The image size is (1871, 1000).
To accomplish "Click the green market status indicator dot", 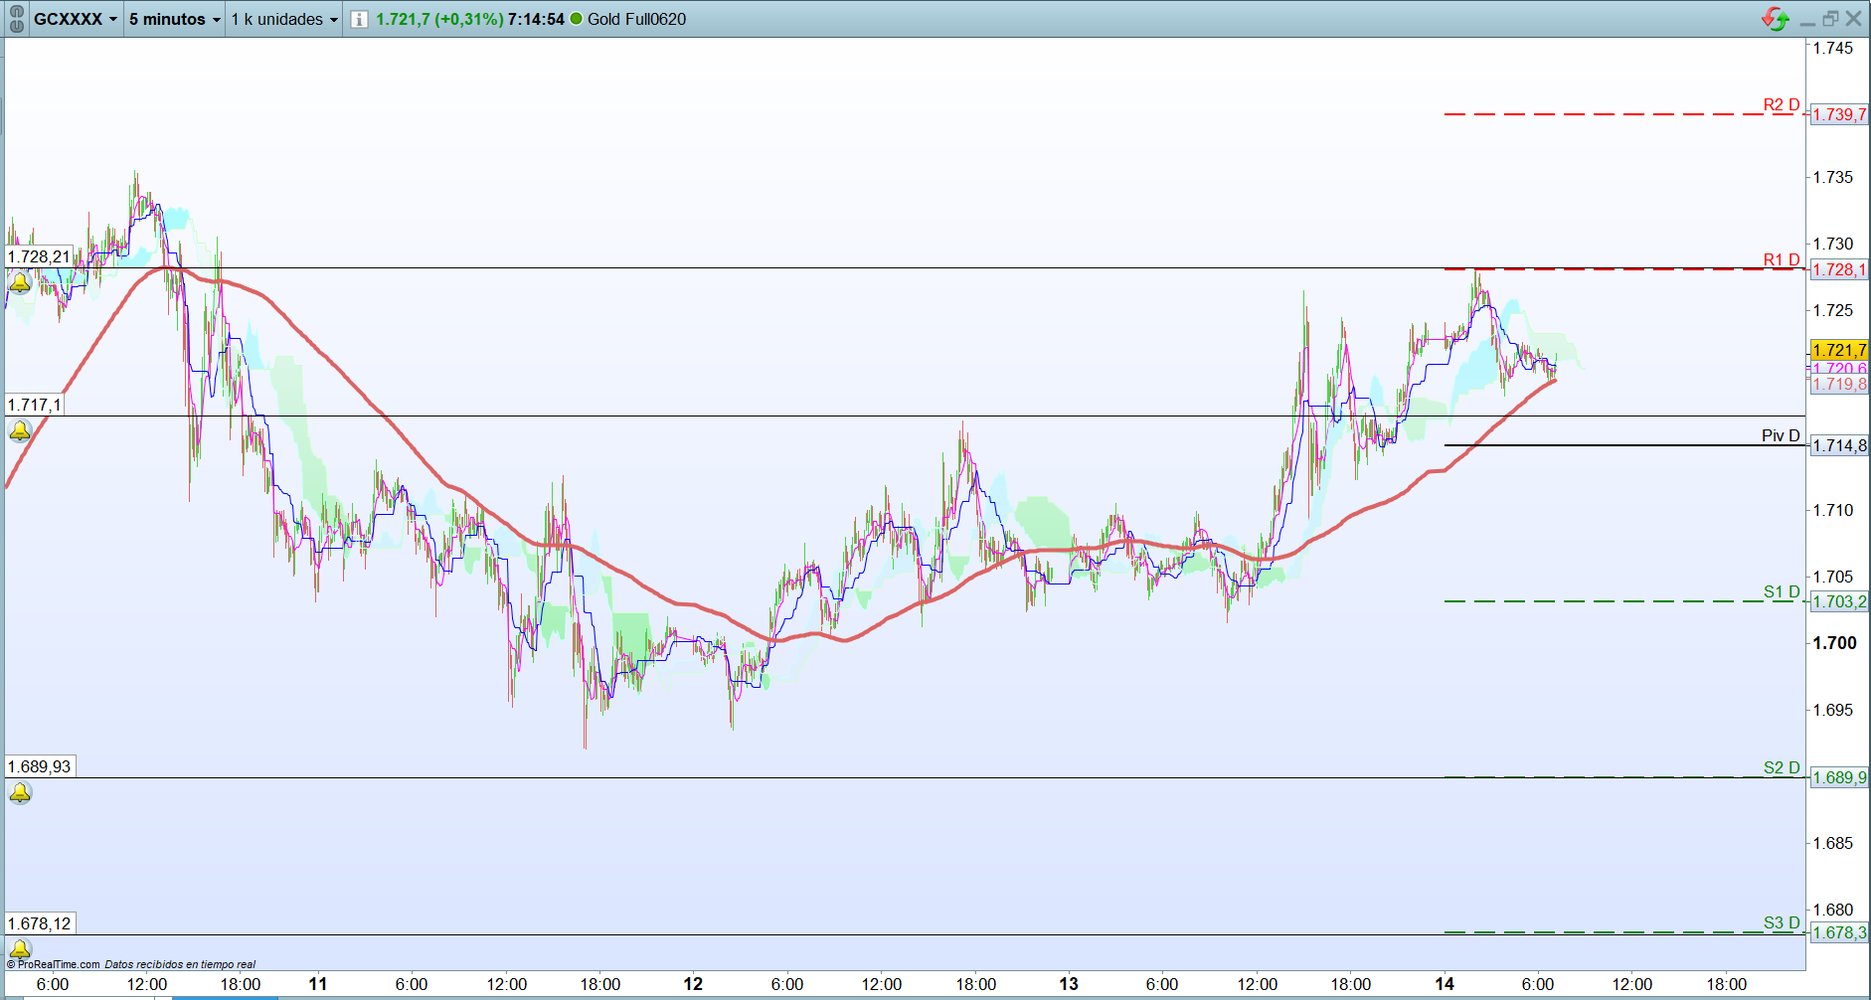I will click(x=576, y=19).
